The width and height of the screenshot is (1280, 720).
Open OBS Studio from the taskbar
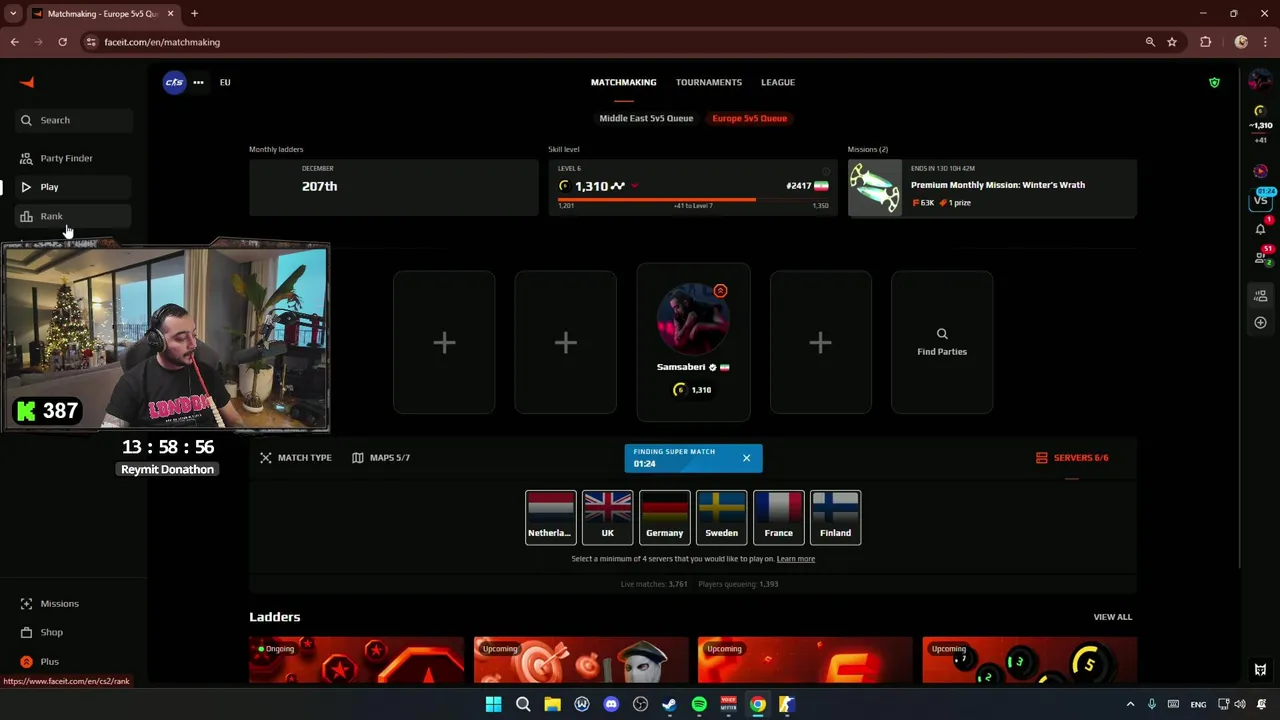point(640,704)
